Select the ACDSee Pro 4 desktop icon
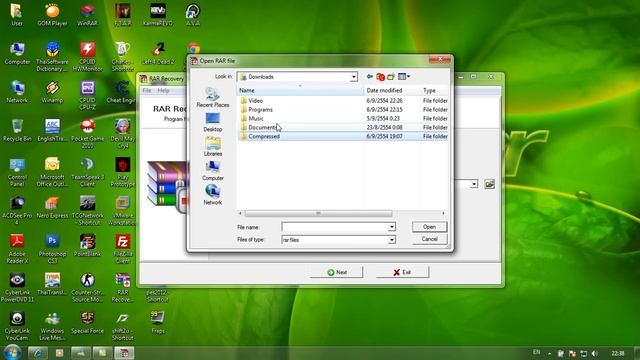 (x=17, y=211)
